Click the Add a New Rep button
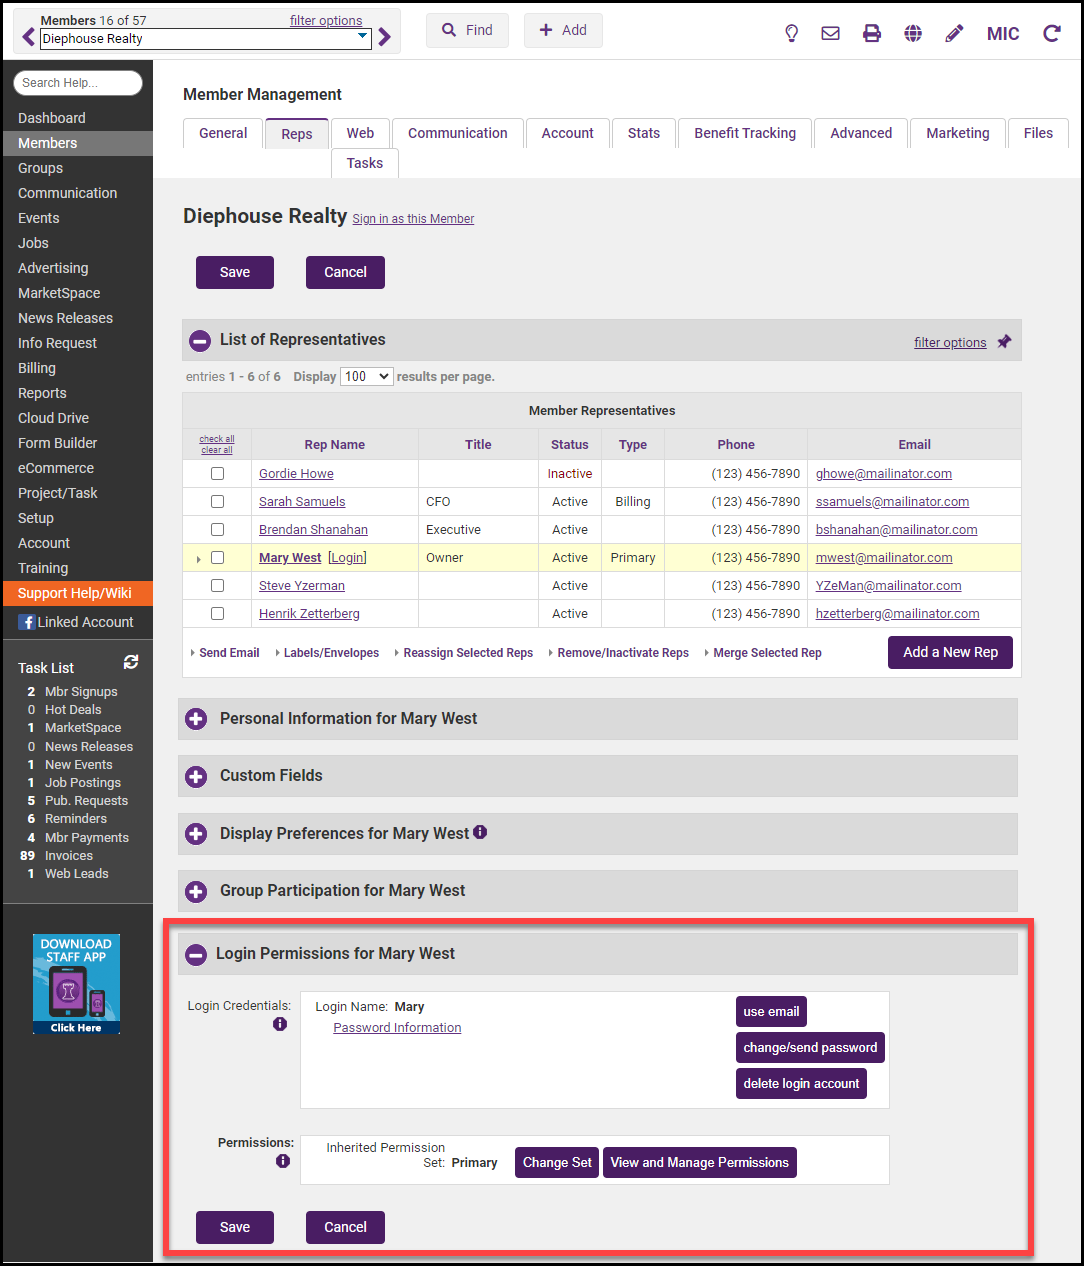This screenshot has height=1266, width=1084. click(950, 652)
